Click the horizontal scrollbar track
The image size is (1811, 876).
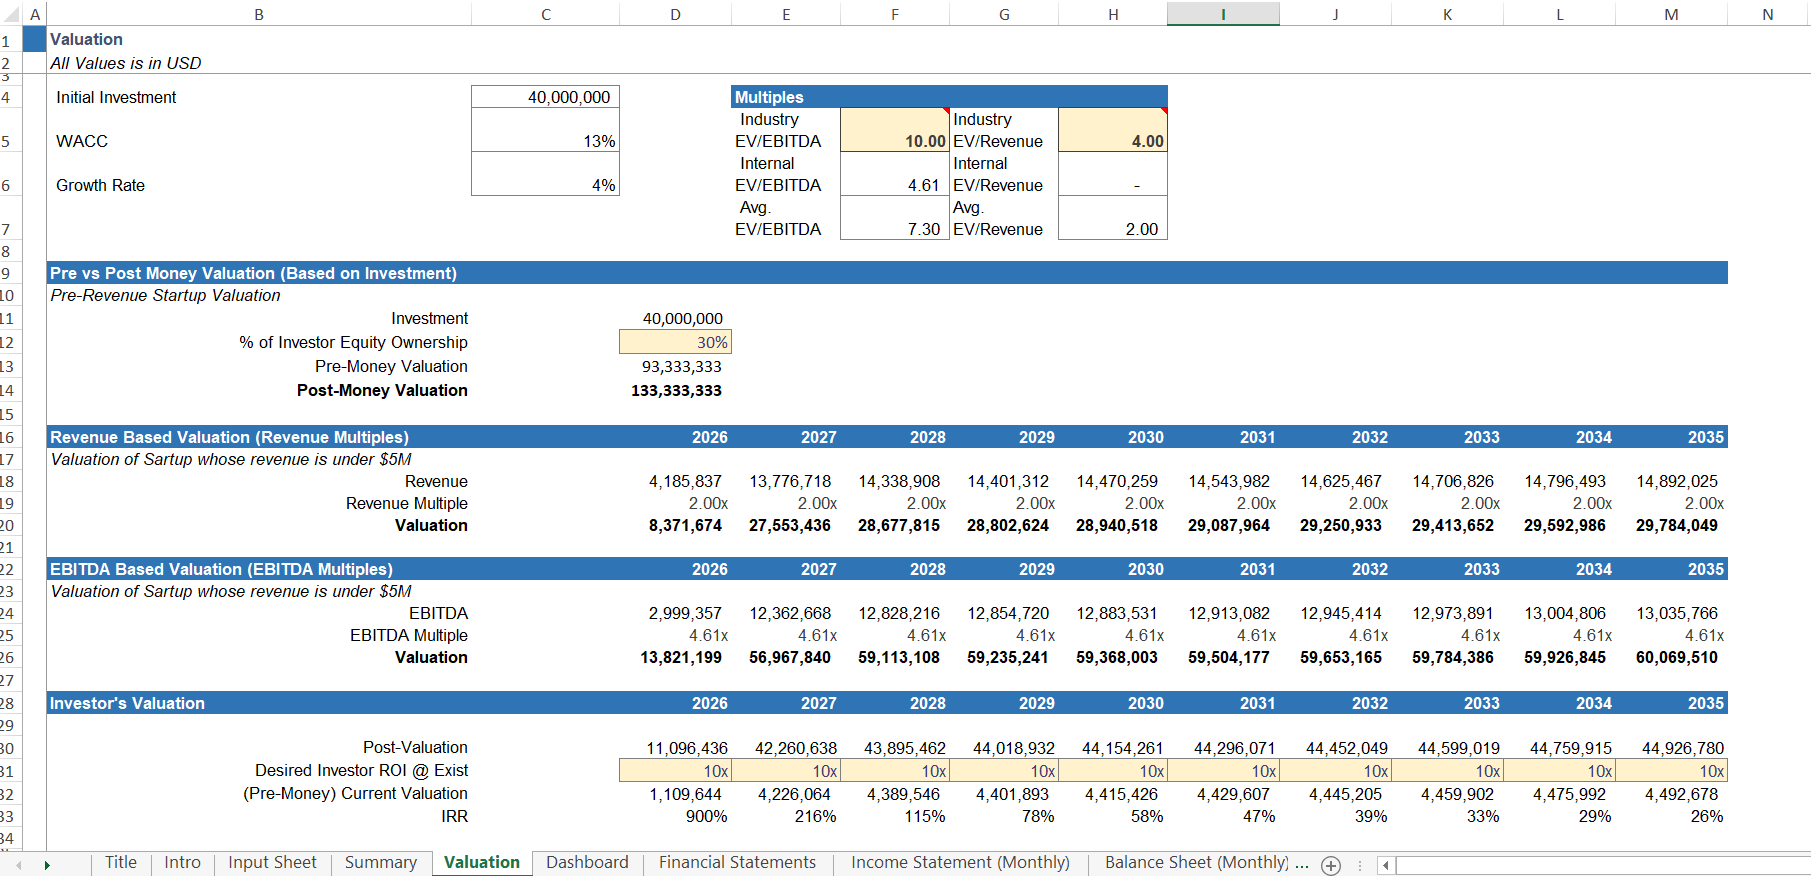coord(1602,866)
